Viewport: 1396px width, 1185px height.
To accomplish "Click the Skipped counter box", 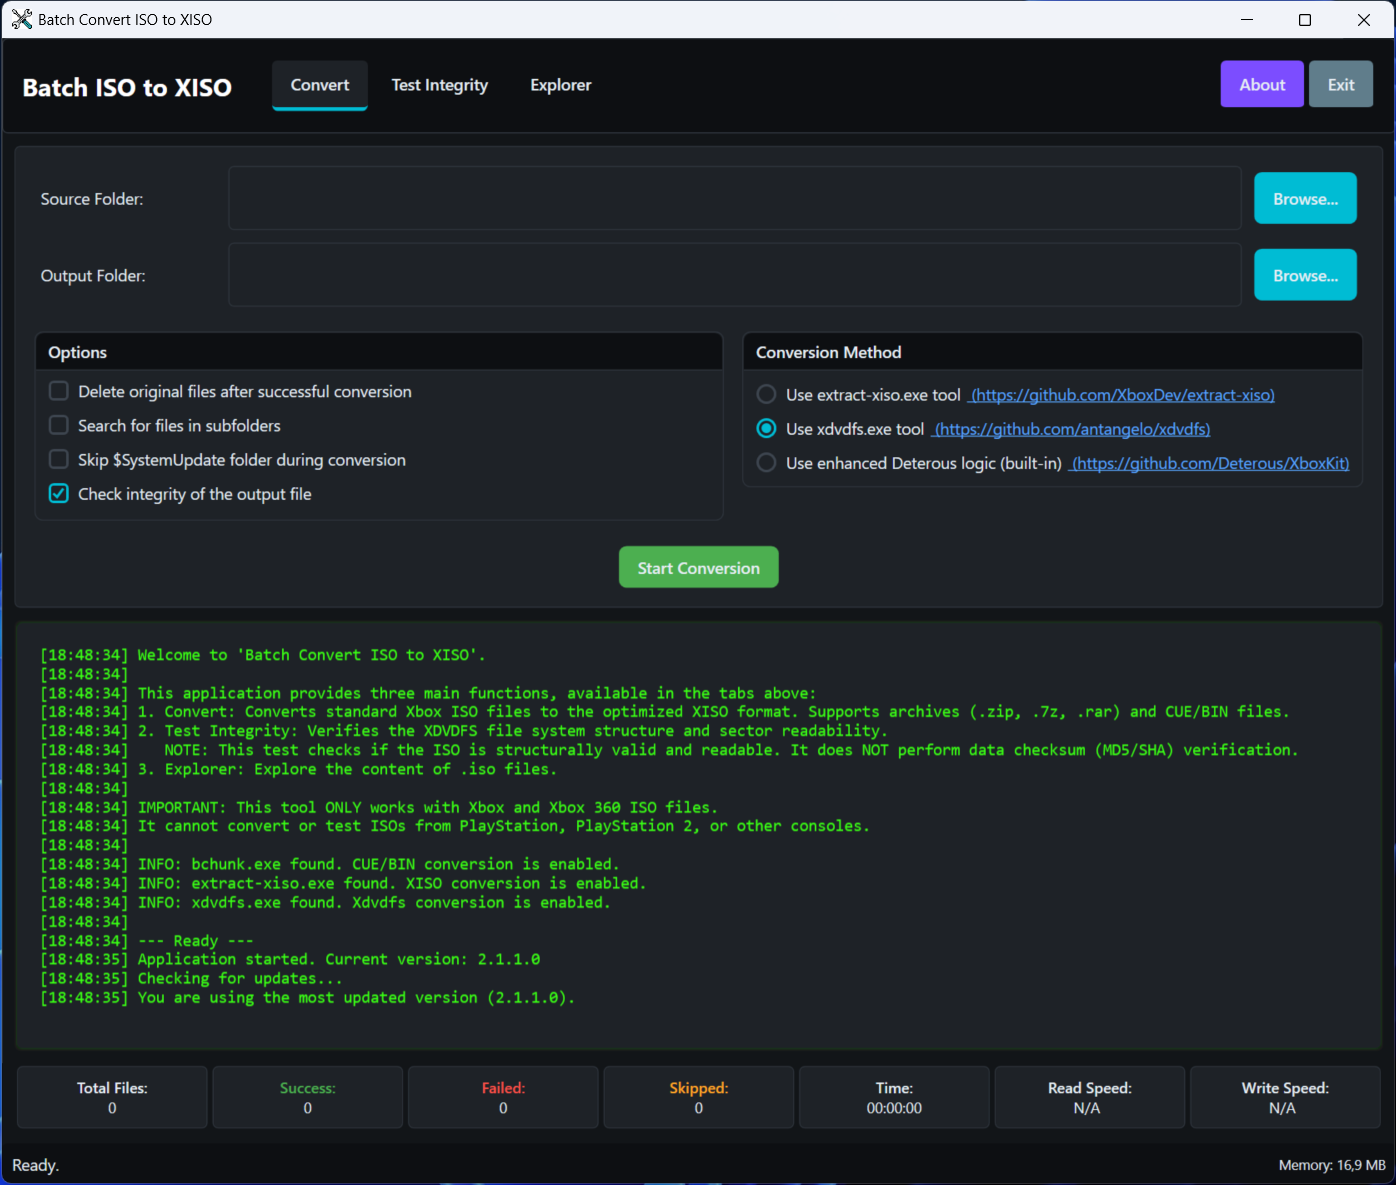I will coord(699,1097).
